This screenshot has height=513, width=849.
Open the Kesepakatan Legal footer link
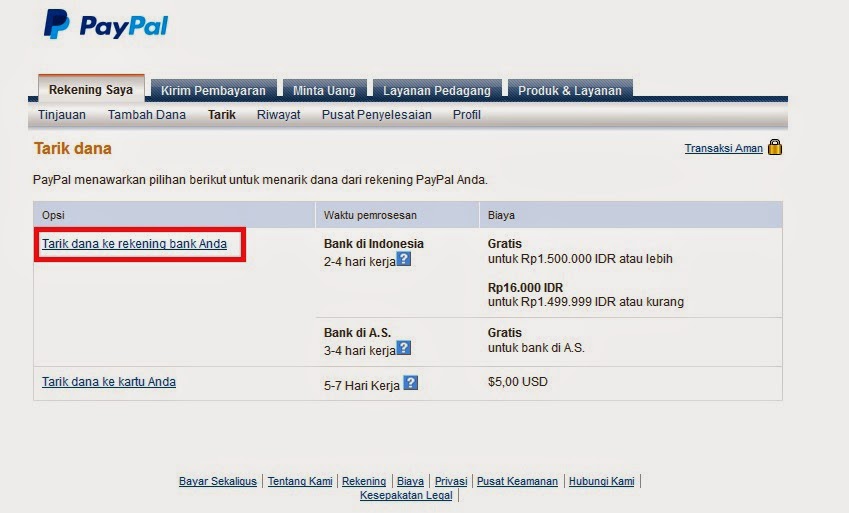click(x=406, y=495)
